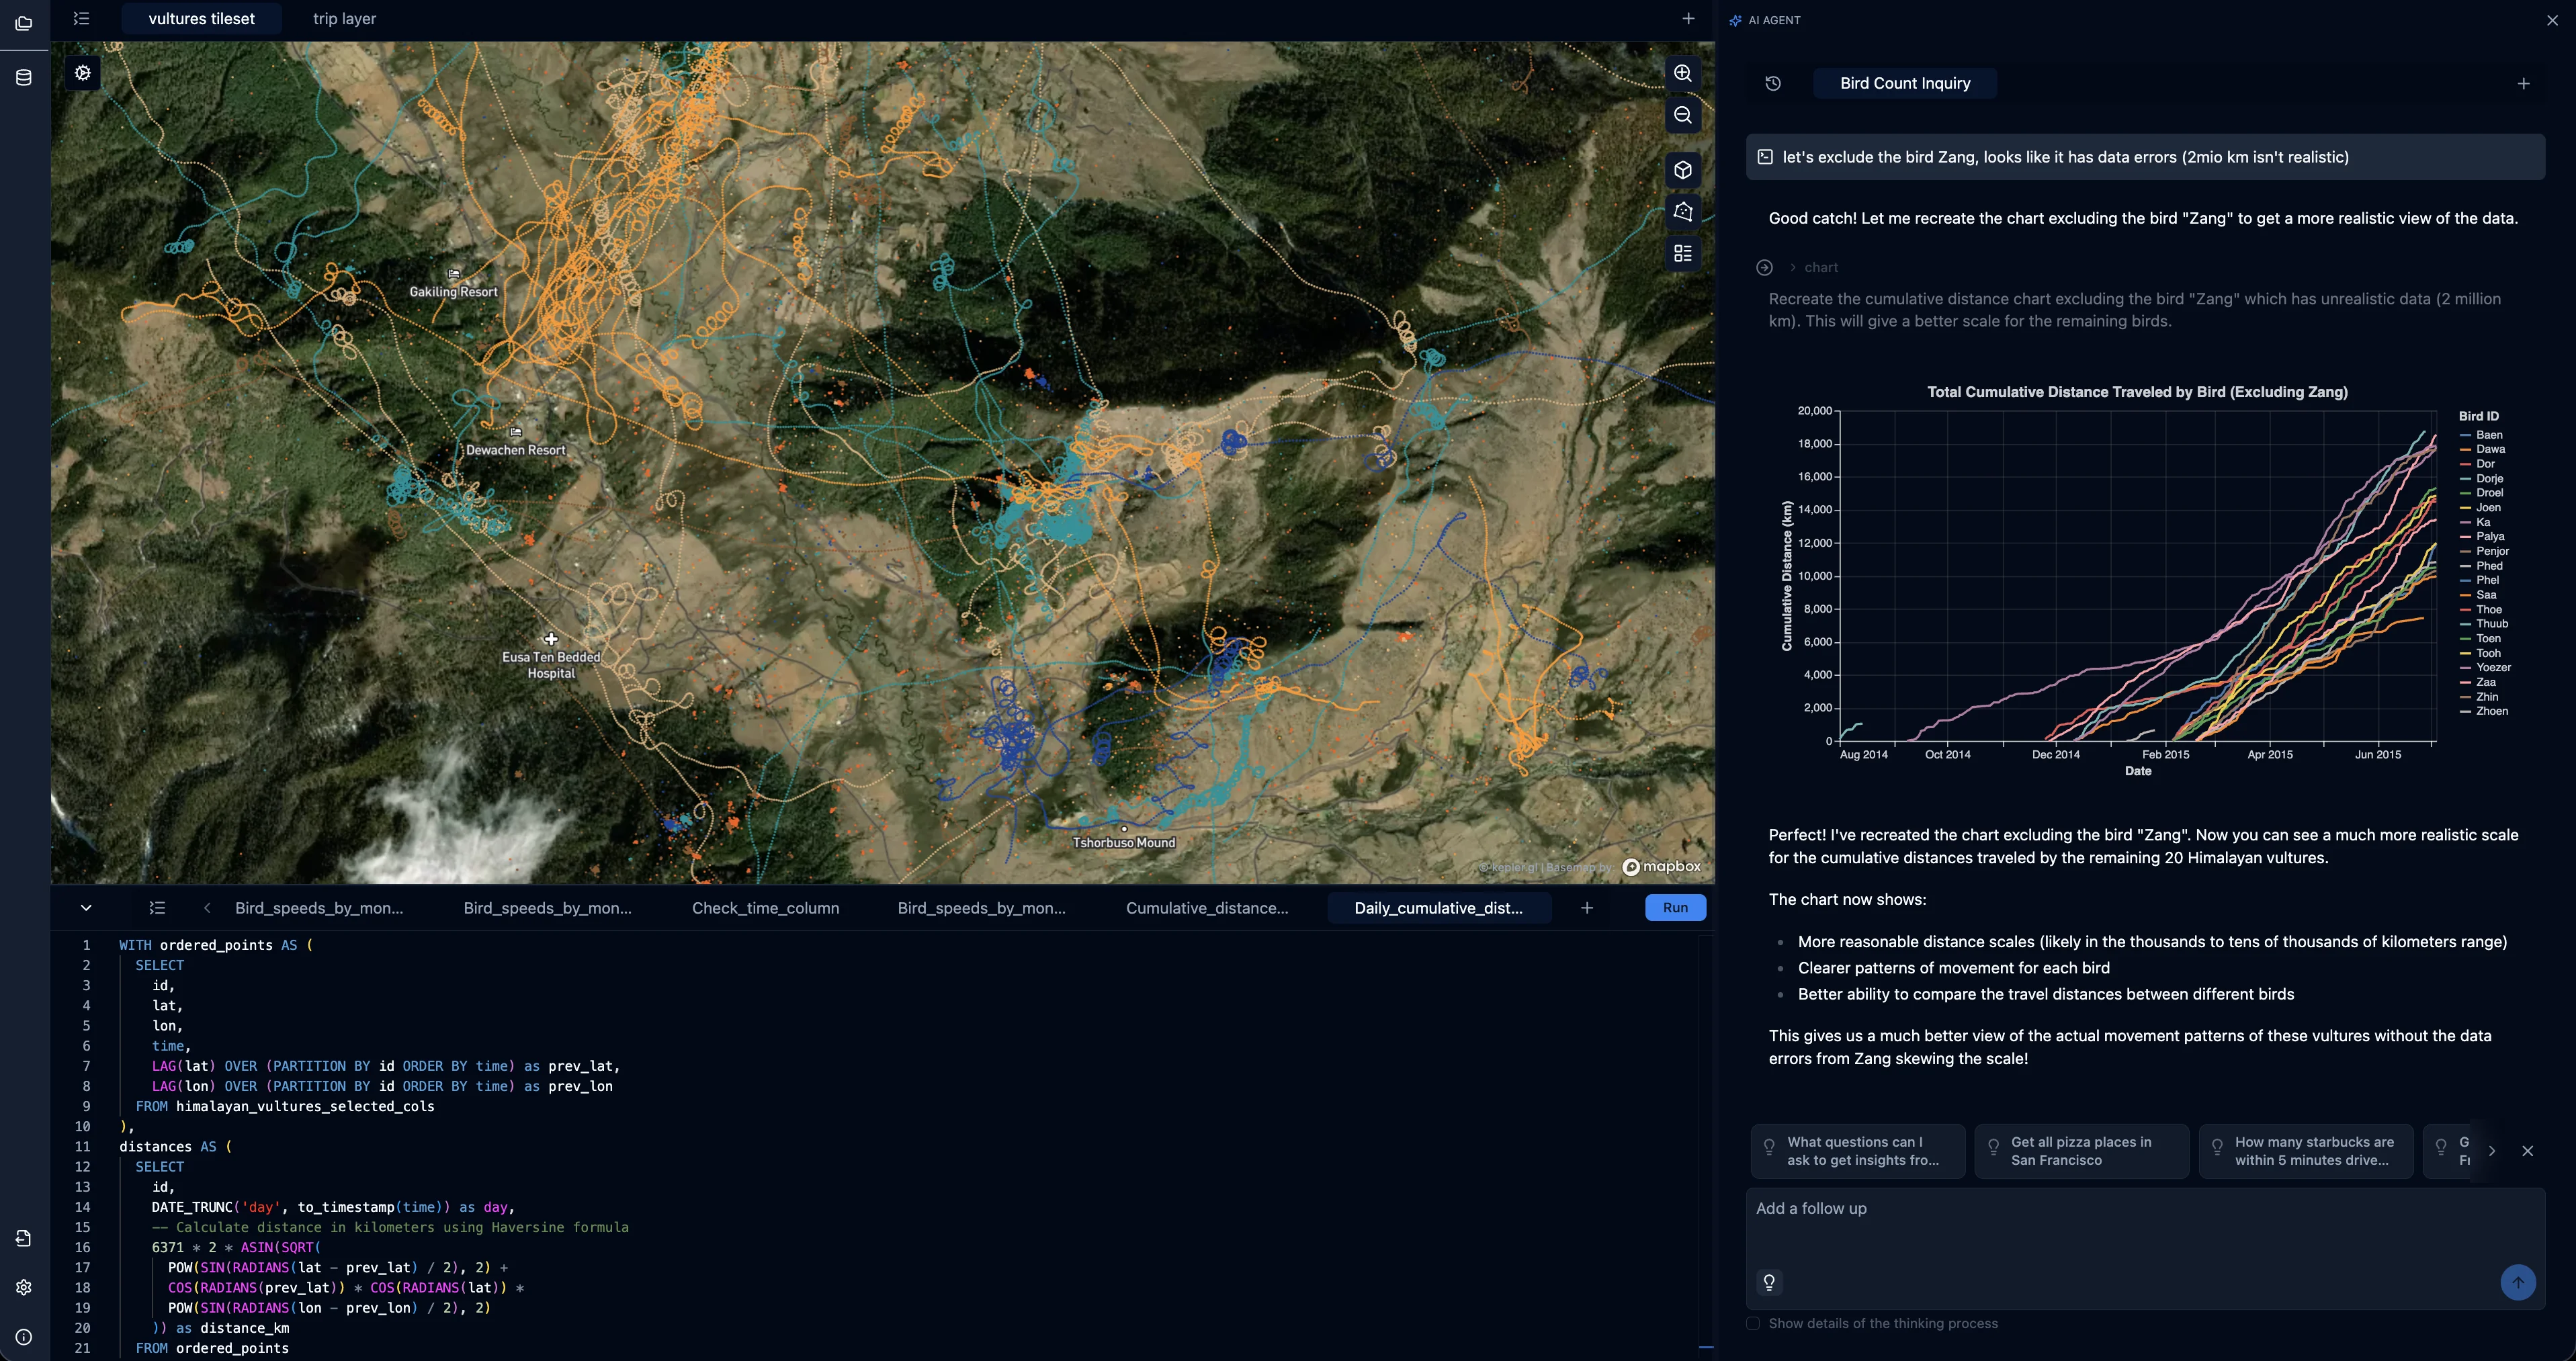Select the Daily_cumulative_dist query tab
The width and height of the screenshot is (2576, 1361).
pos(1438,908)
